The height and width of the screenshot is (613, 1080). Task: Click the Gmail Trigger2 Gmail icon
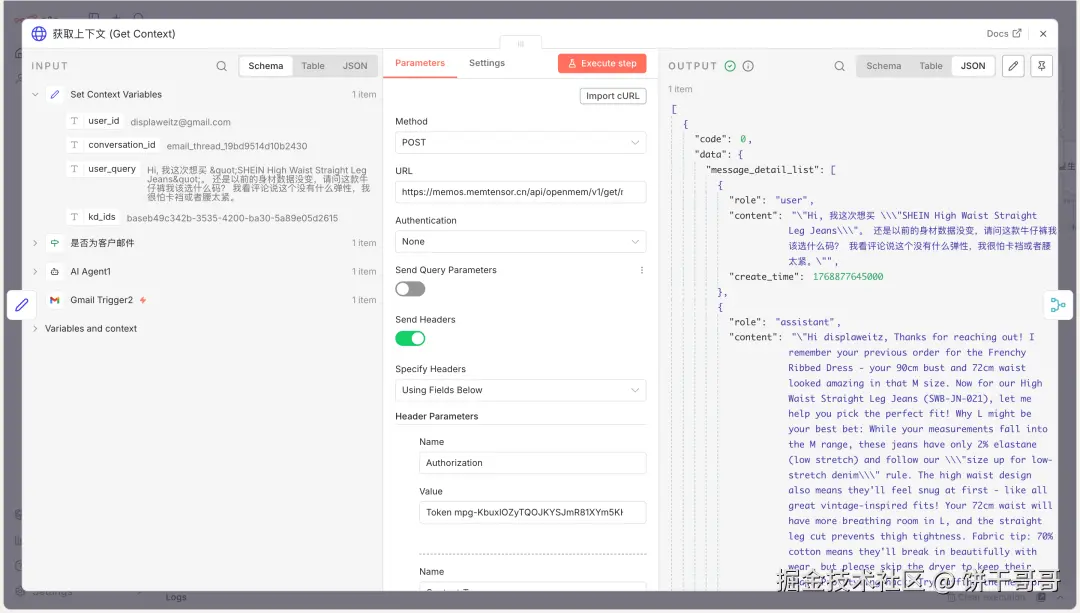pos(55,300)
